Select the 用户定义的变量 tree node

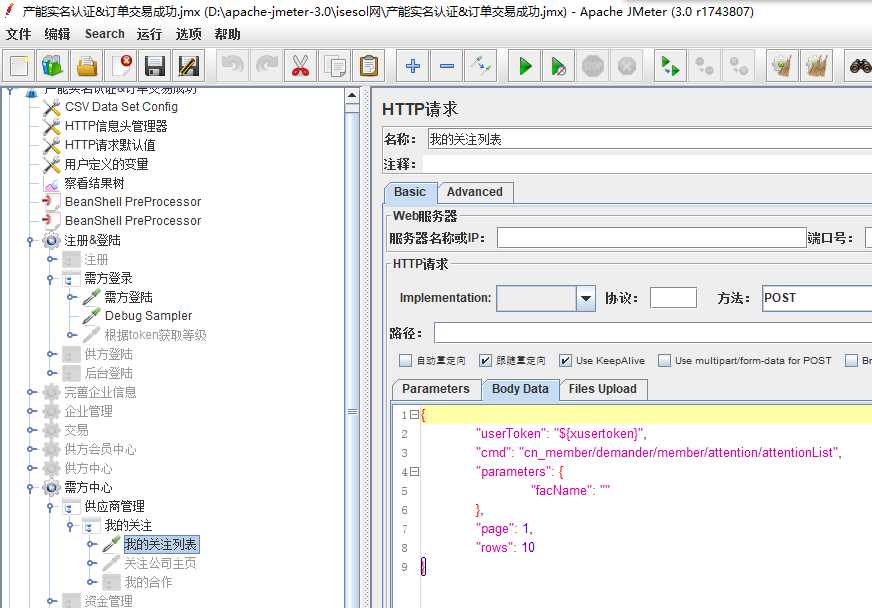106,164
